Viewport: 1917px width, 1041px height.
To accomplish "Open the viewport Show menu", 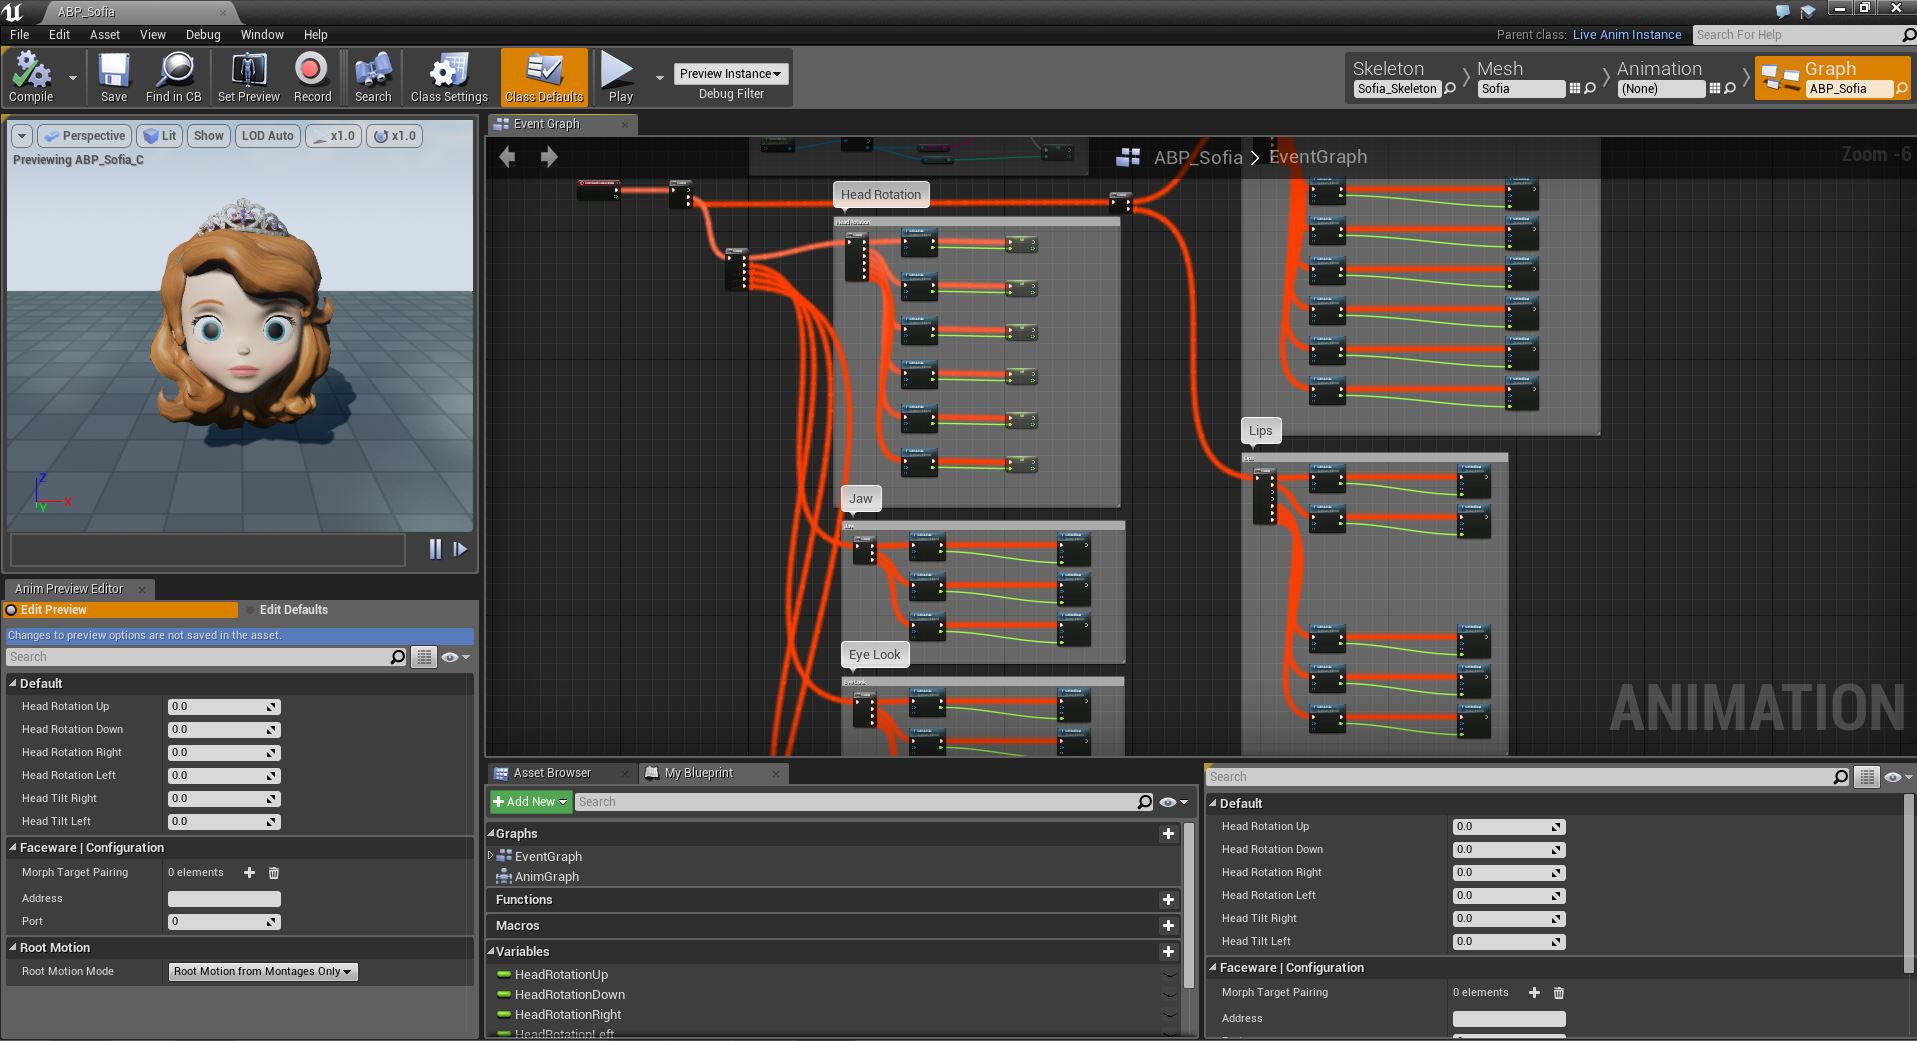I will pyautogui.click(x=209, y=136).
